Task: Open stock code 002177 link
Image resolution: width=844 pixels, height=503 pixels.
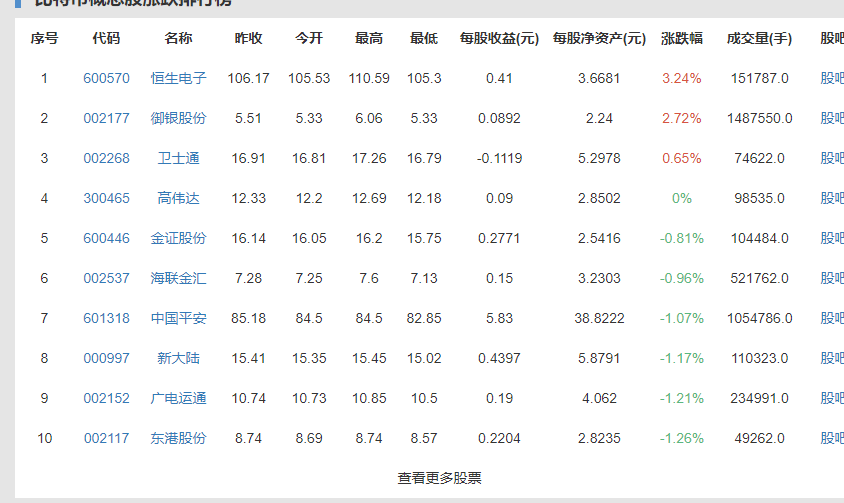Action: pyautogui.click(x=106, y=118)
